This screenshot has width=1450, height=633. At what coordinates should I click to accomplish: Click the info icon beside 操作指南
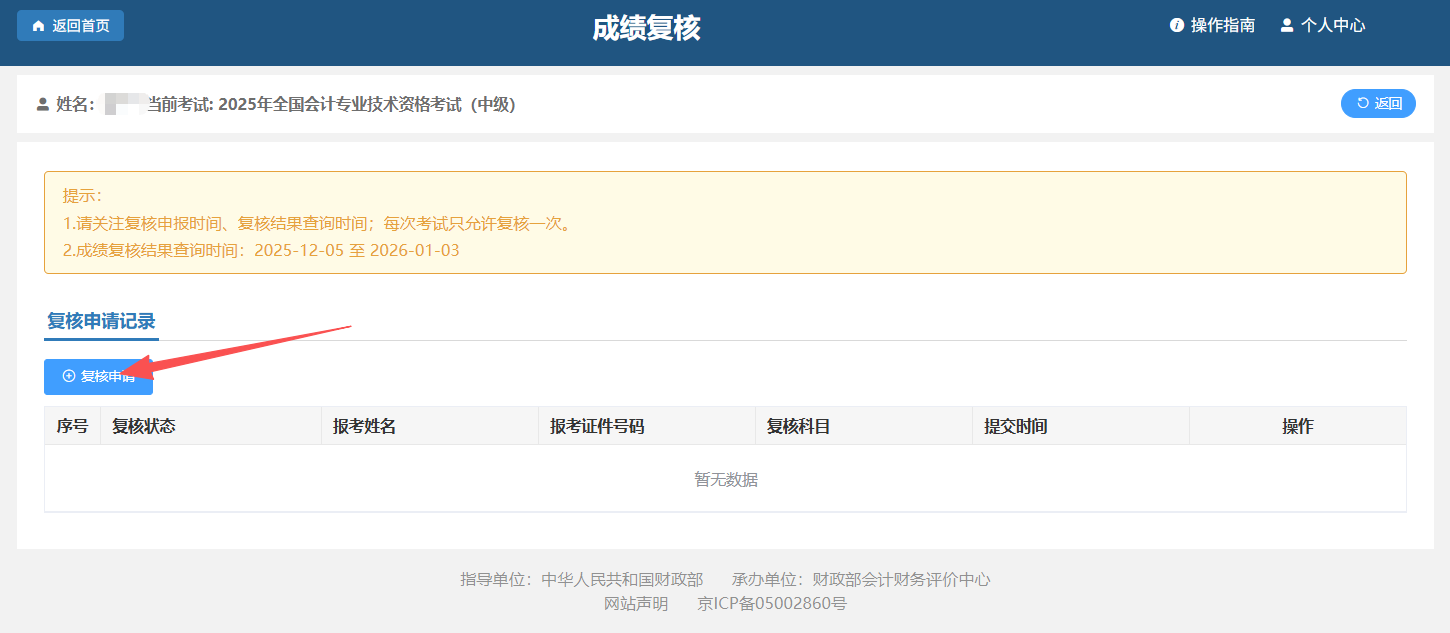(x=1177, y=26)
